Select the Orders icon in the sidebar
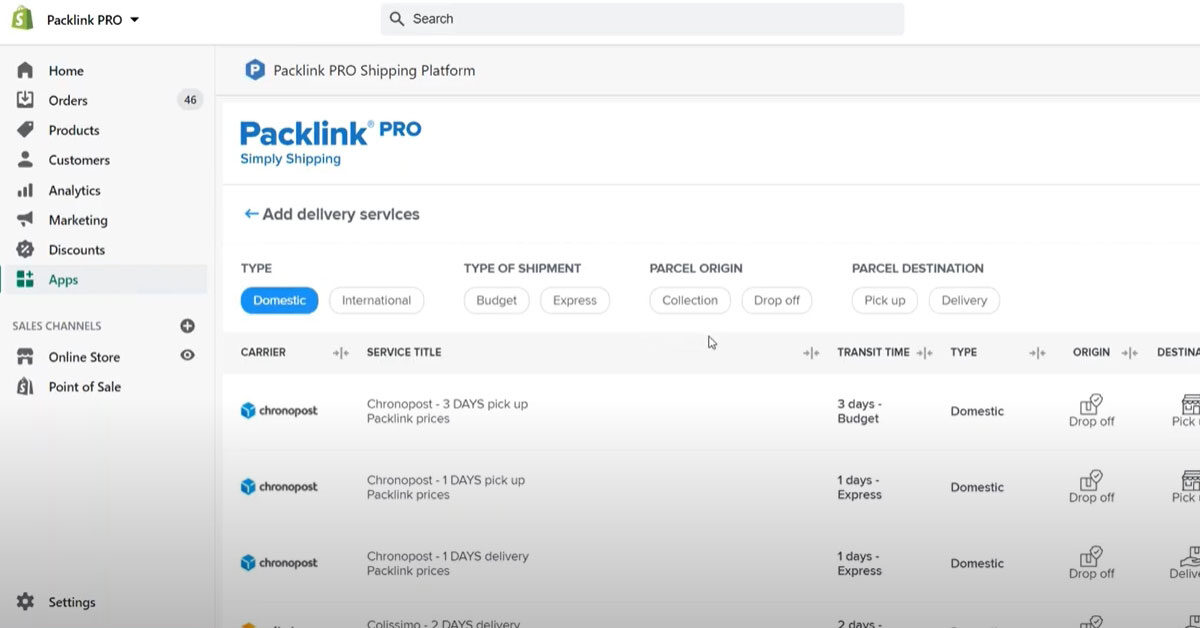This screenshot has width=1200, height=628. pyautogui.click(x=24, y=100)
